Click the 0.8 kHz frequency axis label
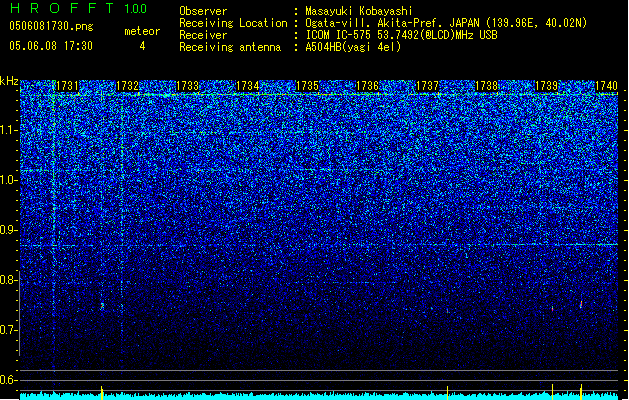 [9, 280]
